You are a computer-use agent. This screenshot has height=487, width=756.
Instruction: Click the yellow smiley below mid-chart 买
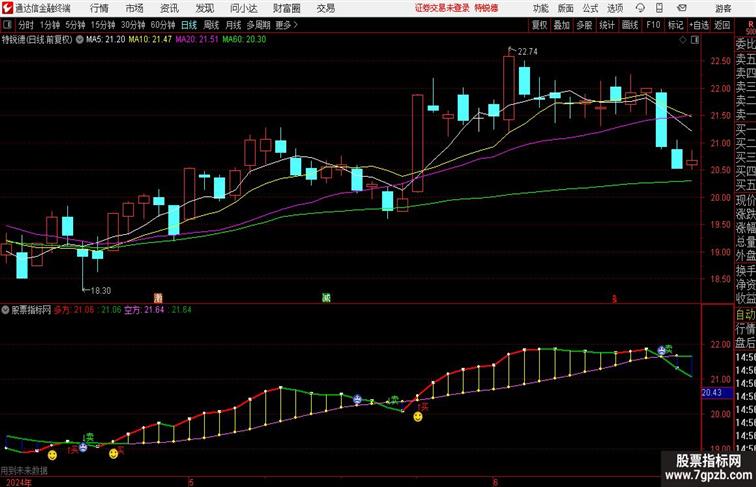418,417
